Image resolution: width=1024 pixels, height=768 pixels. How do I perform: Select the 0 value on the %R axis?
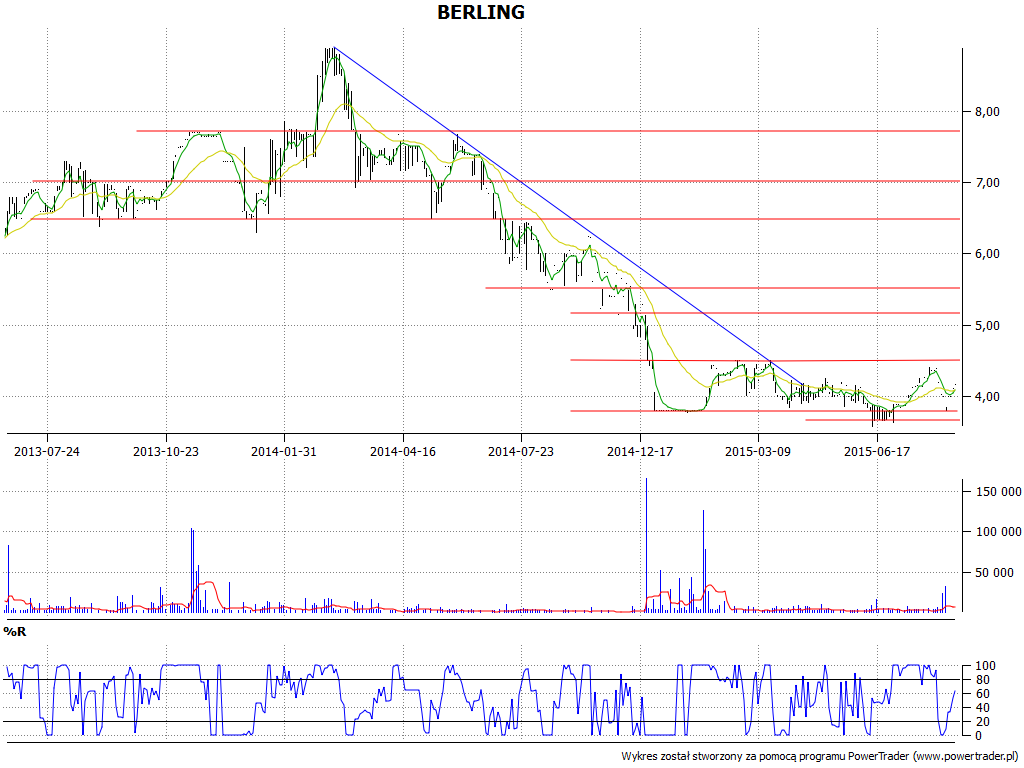[978, 735]
